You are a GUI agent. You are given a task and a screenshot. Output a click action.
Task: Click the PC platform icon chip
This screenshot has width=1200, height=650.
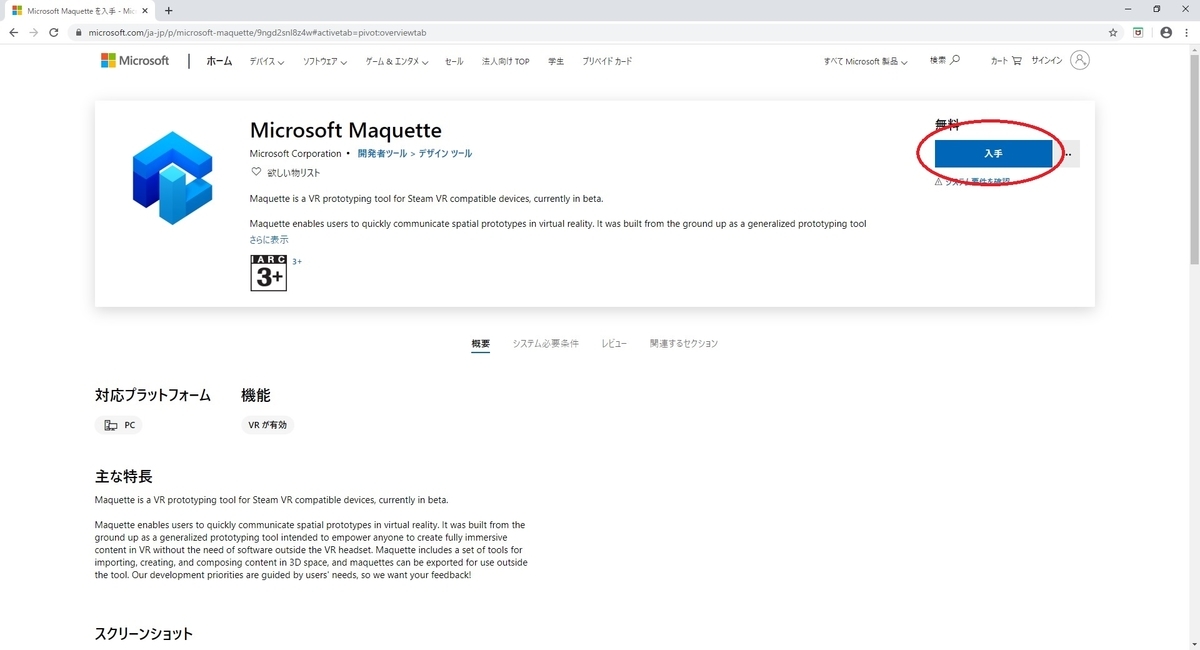[x=118, y=425]
